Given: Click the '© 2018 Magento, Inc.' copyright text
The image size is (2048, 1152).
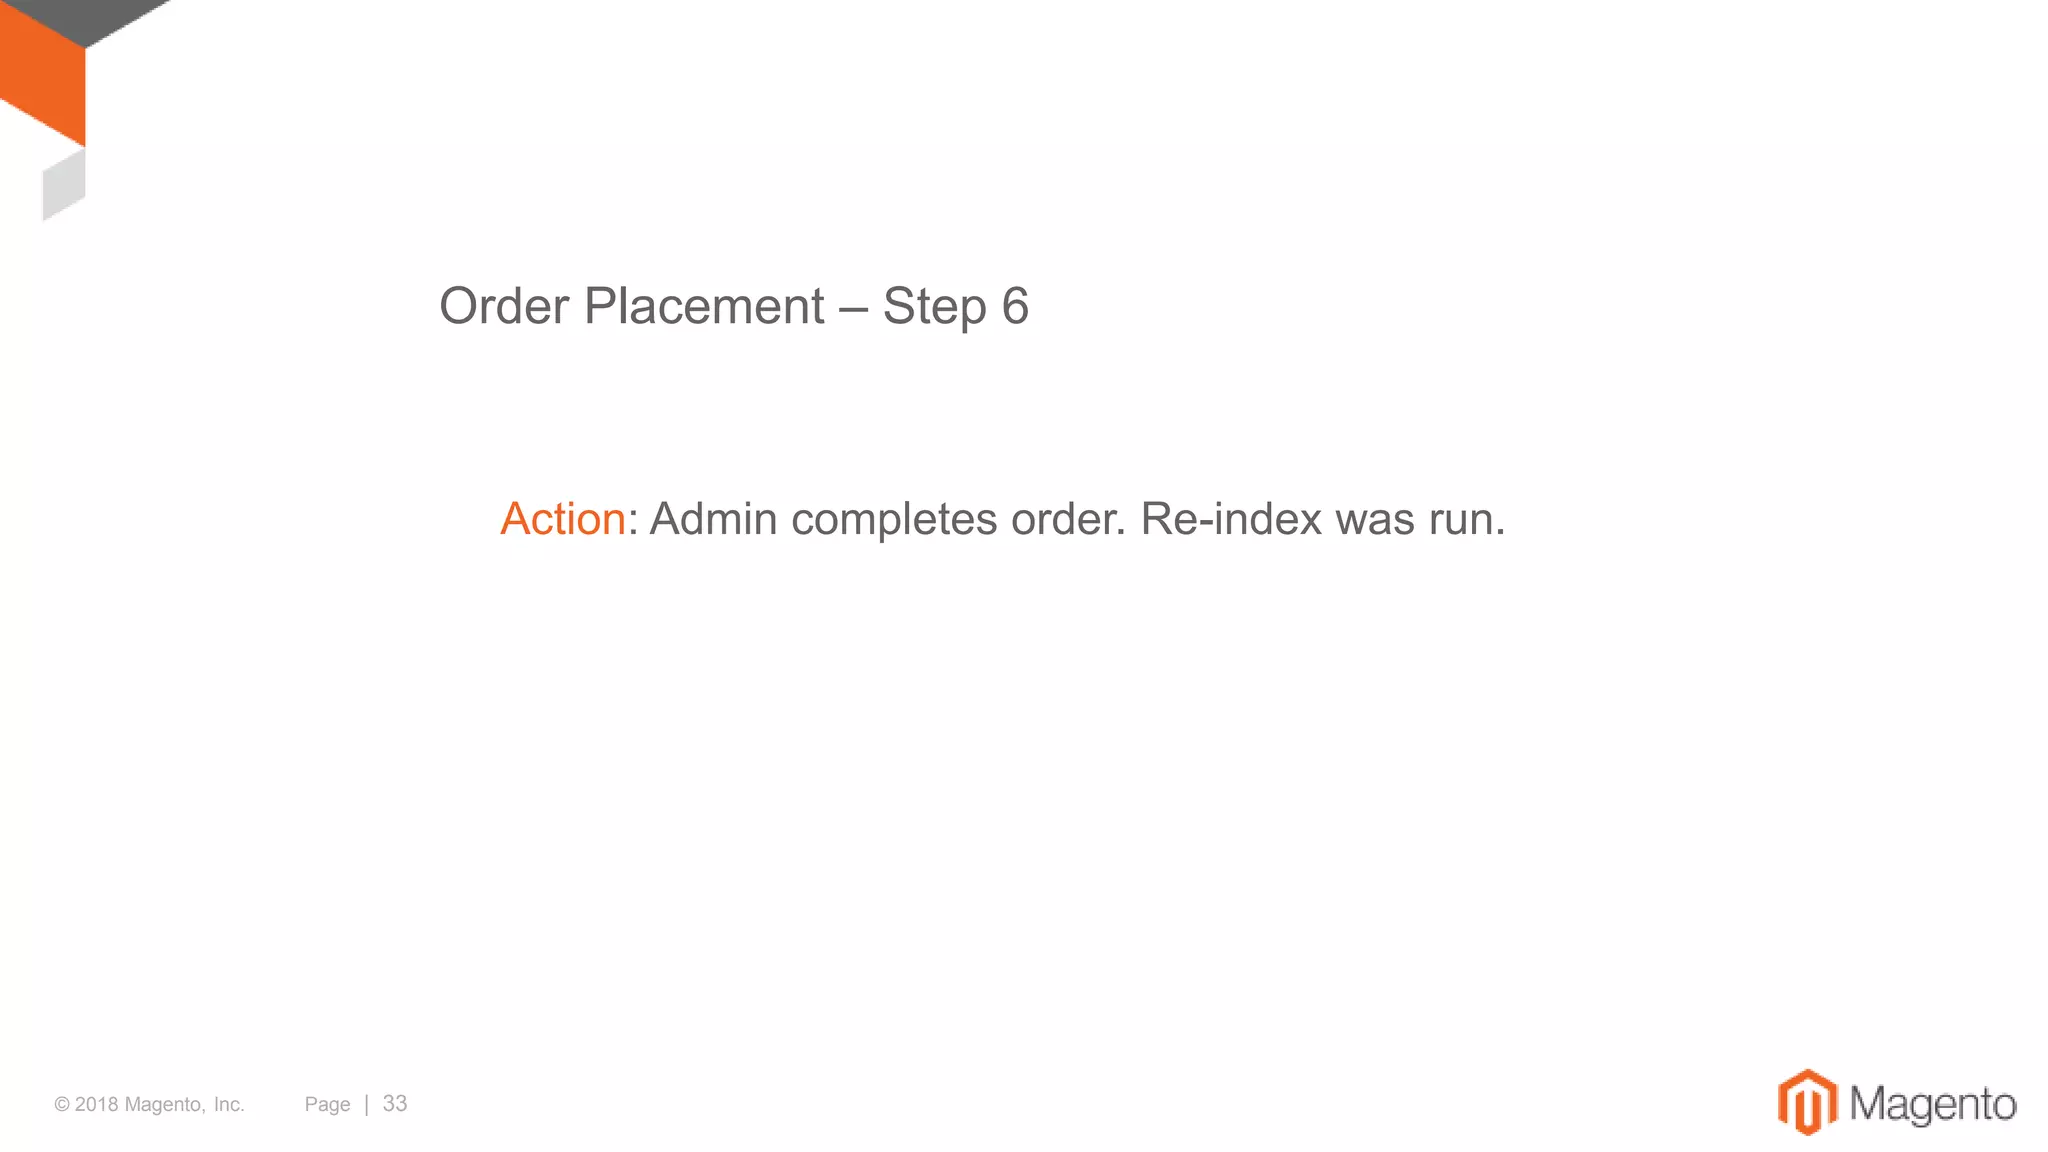Looking at the screenshot, I should point(149,1104).
